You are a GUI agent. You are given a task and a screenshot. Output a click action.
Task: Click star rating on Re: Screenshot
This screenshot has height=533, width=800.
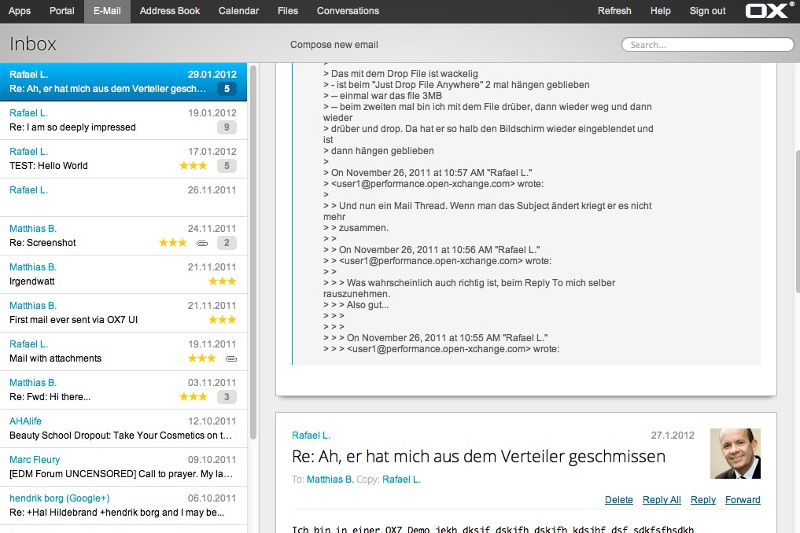click(x=172, y=242)
